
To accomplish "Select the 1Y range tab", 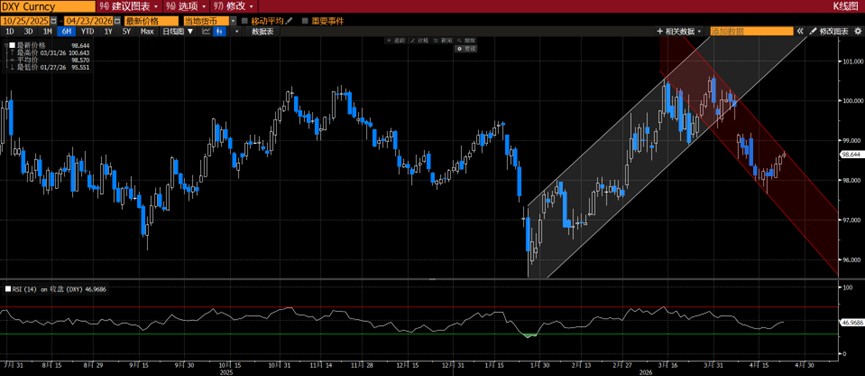I will pyautogui.click(x=108, y=31).
